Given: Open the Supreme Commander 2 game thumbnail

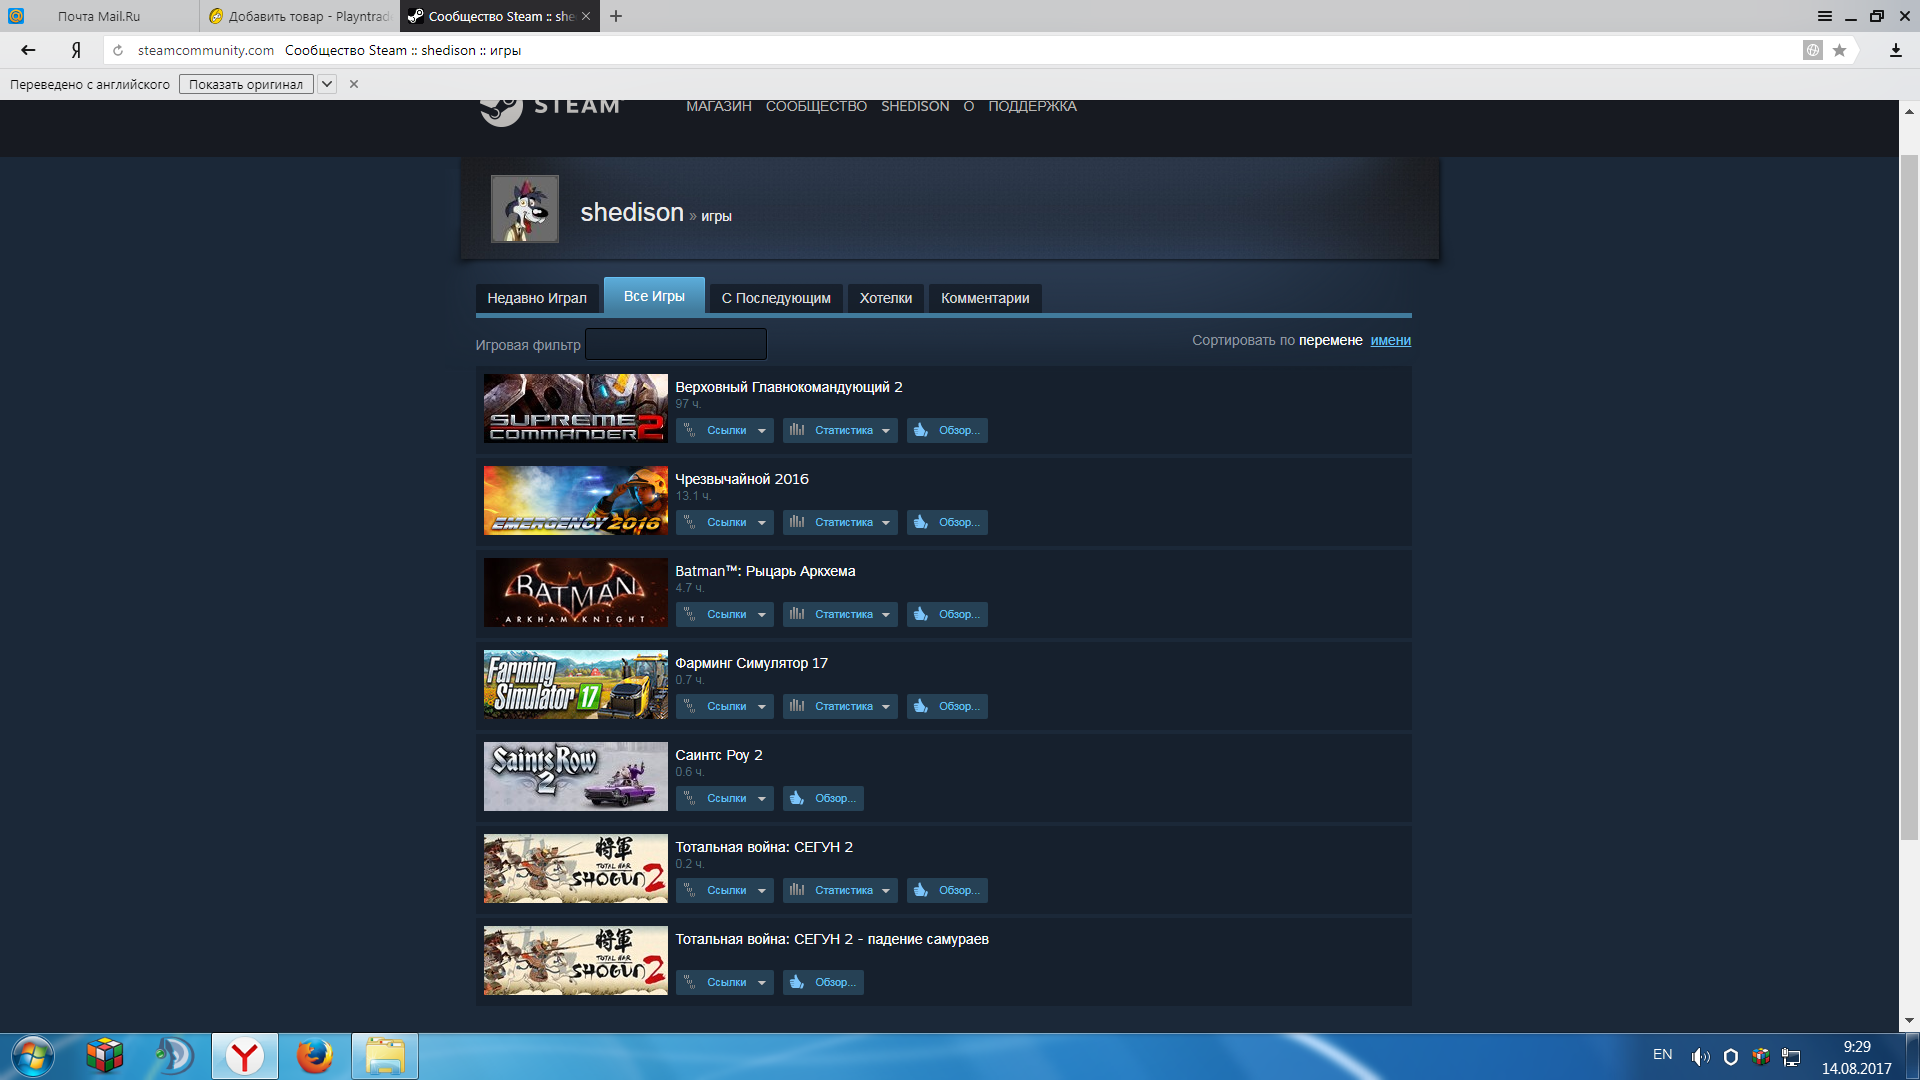Looking at the screenshot, I should coord(575,408).
